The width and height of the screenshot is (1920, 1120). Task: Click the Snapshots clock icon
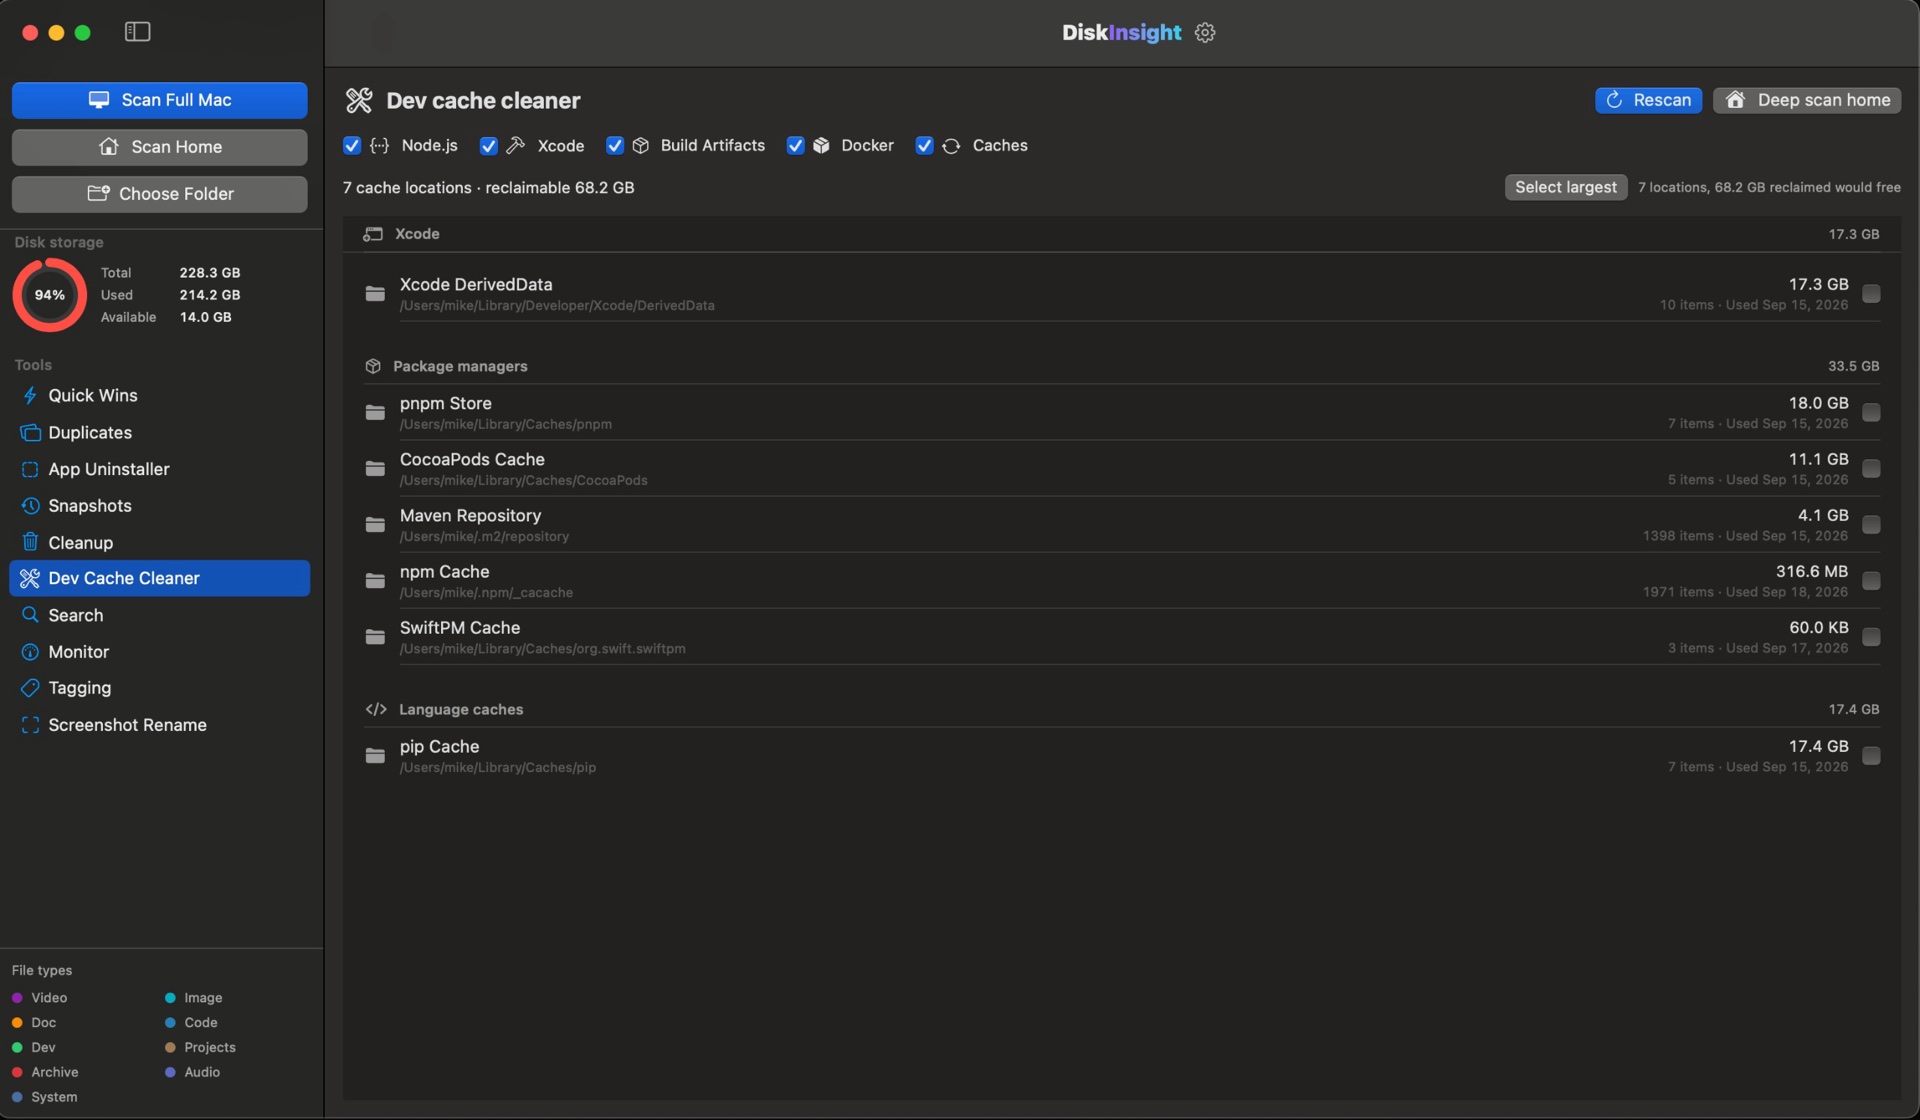click(x=30, y=505)
